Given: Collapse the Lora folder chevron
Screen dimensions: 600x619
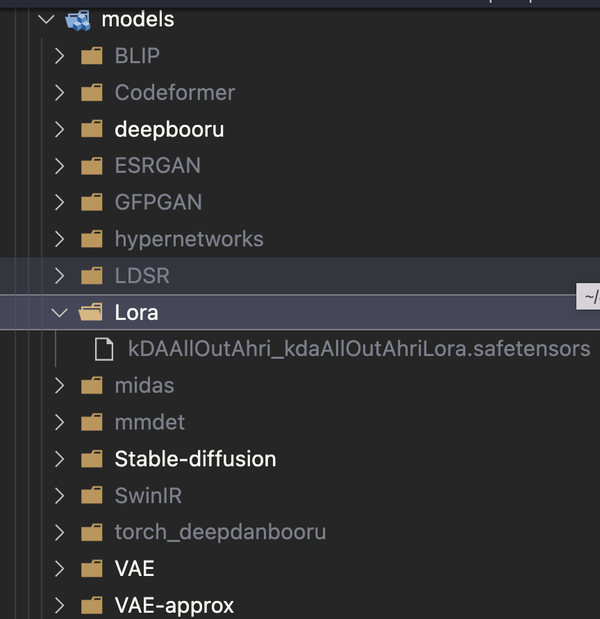Looking at the screenshot, I should (60, 312).
